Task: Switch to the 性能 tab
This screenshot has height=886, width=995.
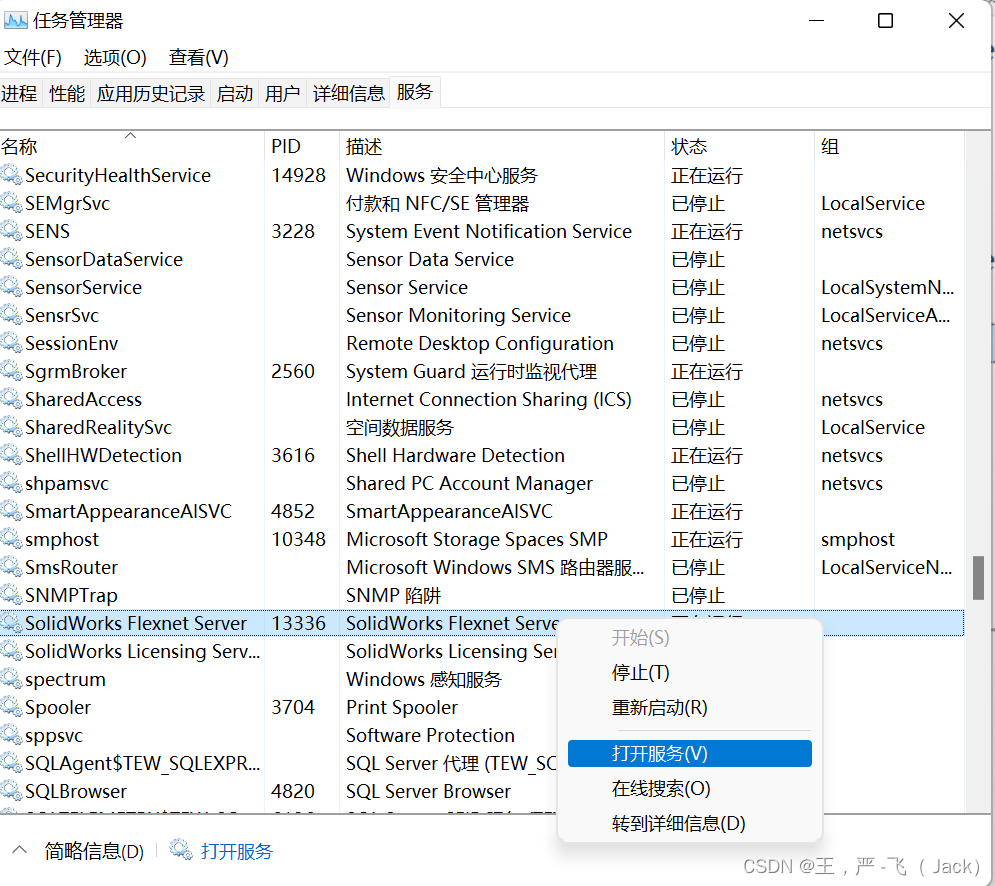Action: [67, 94]
